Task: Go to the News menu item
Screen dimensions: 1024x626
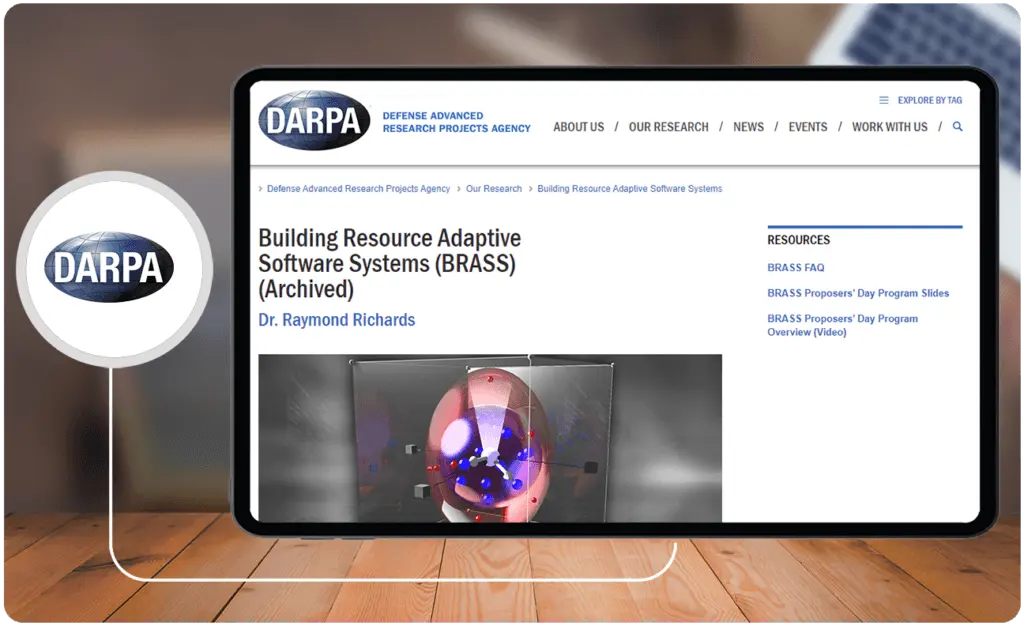Action: (x=748, y=127)
